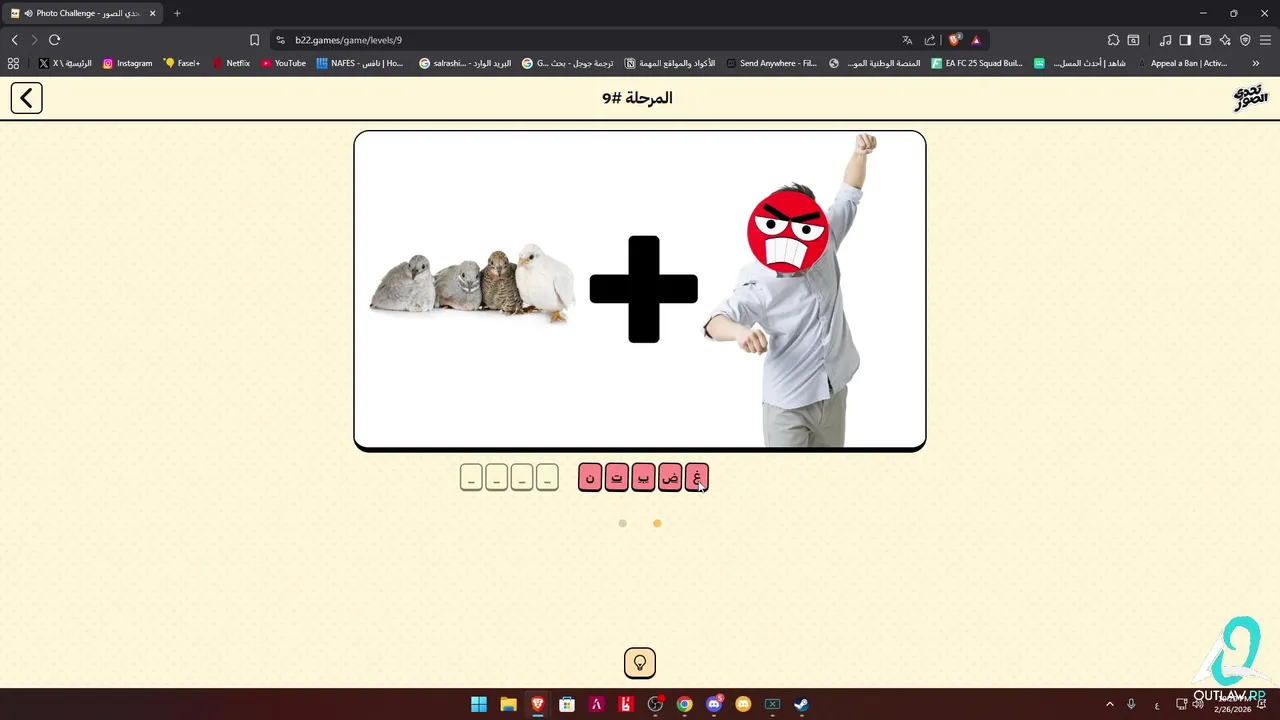Open the Windows Start menu
The image size is (1280, 720).
pyautogui.click(x=479, y=704)
